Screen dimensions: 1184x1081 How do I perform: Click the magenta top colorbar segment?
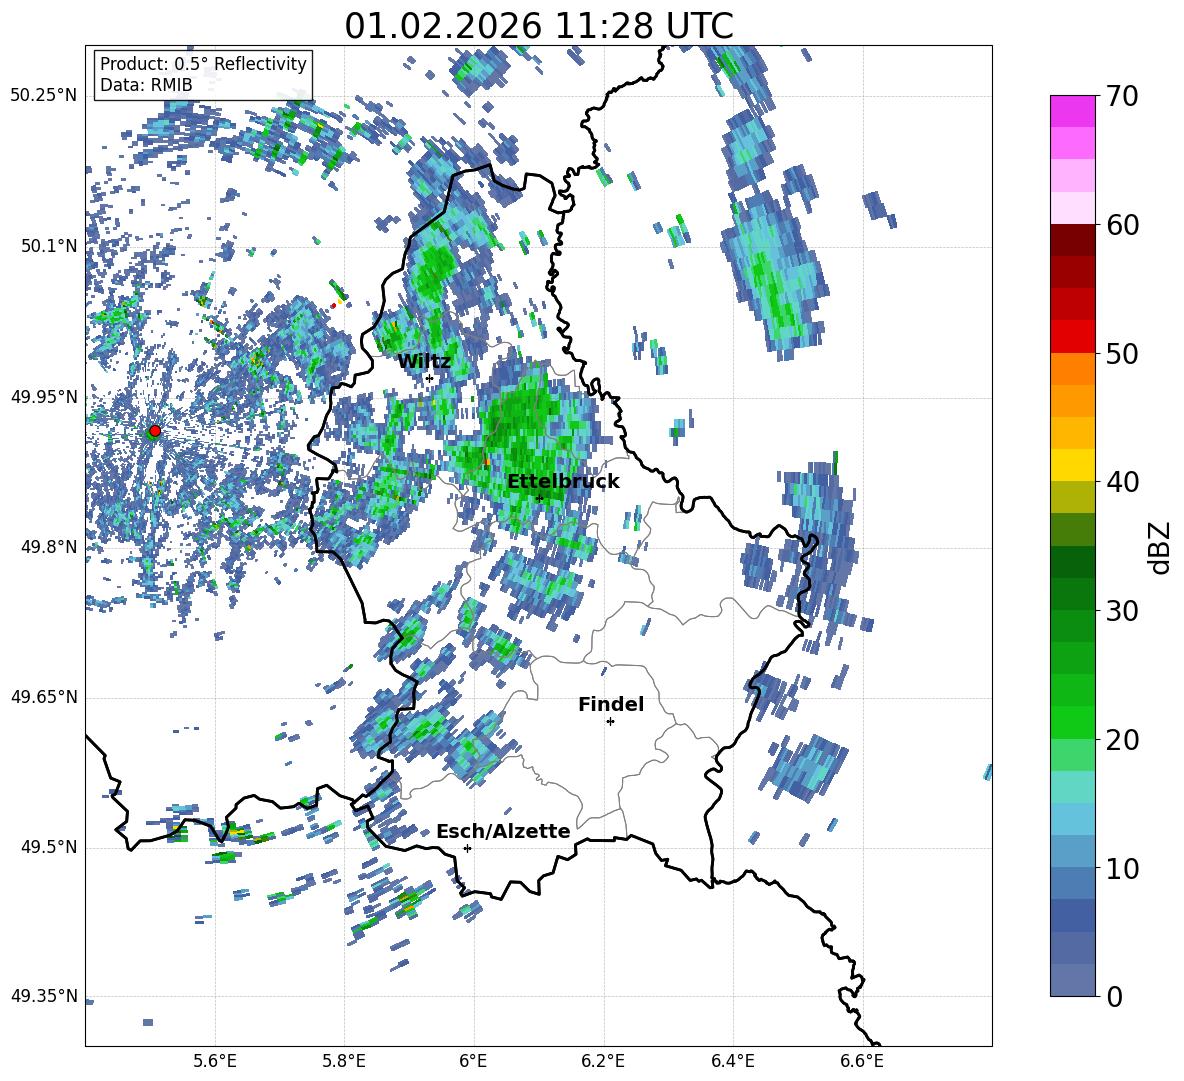[1073, 112]
